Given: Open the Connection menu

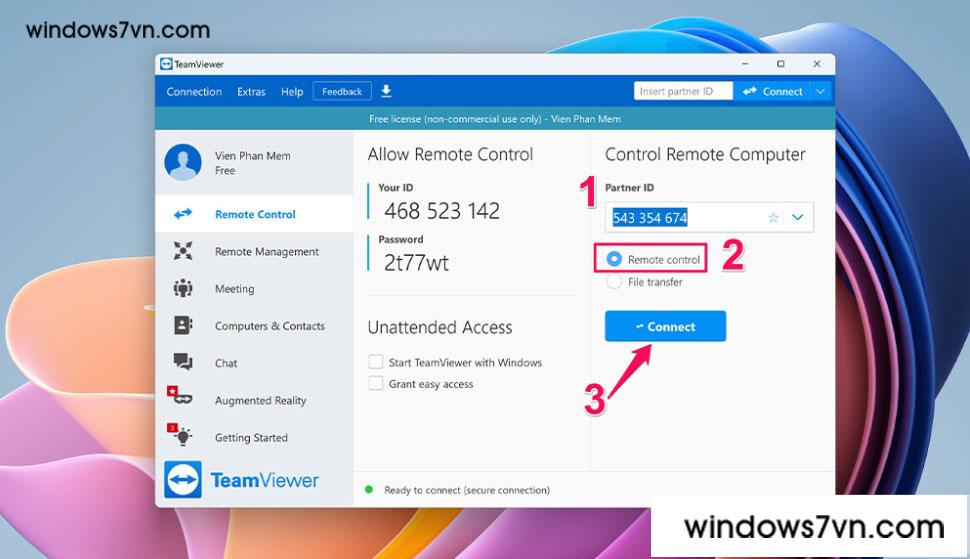Looking at the screenshot, I should pyautogui.click(x=194, y=92).
